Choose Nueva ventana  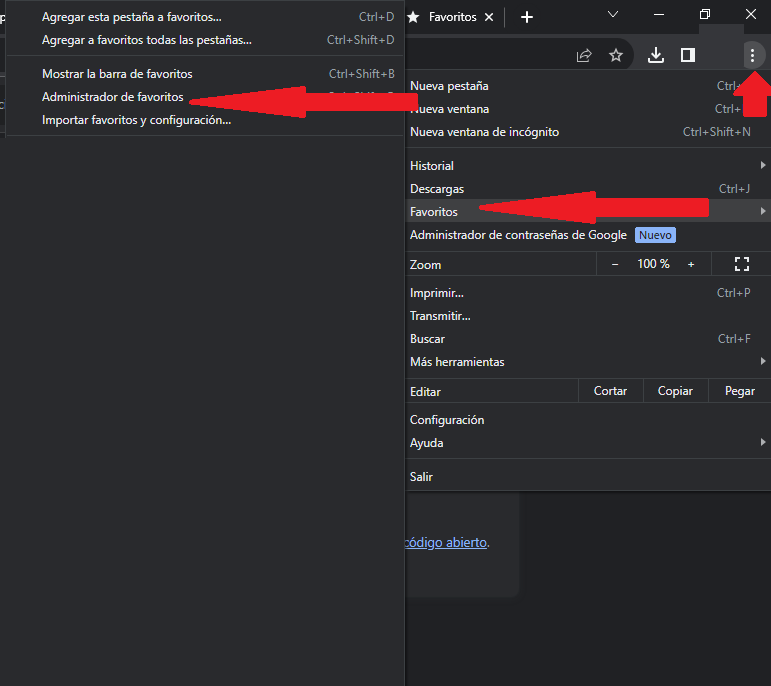[x=588, y=109]
